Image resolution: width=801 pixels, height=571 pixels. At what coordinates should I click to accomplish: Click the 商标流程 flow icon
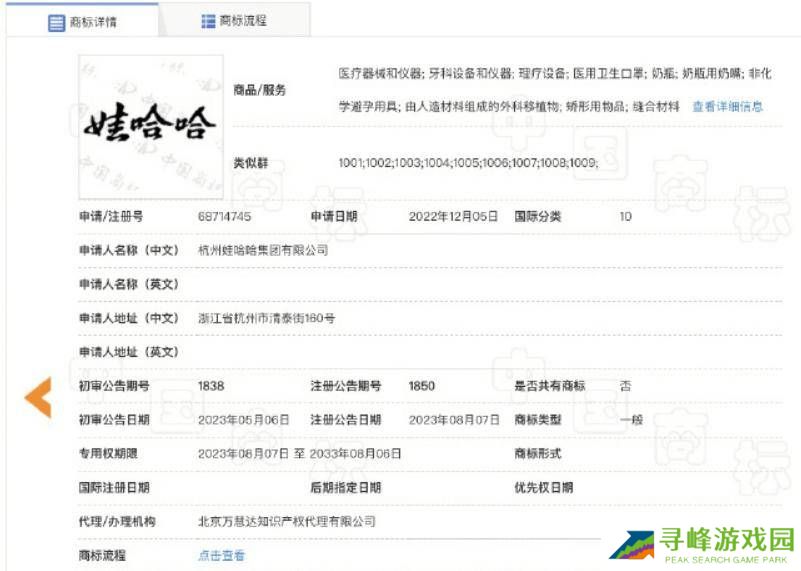[208, 21]
